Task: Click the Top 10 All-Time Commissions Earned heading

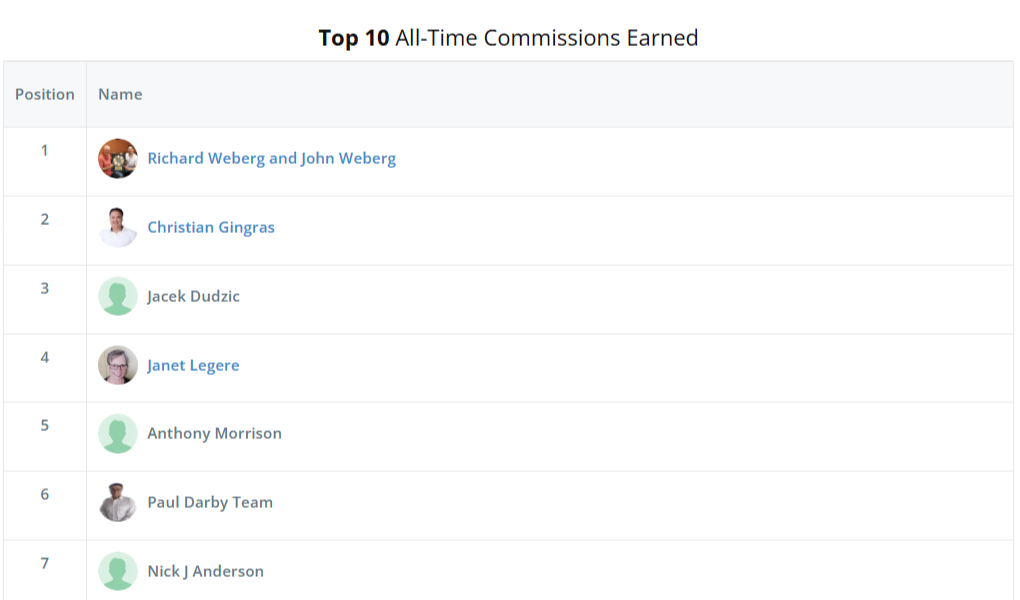Action: (x=508, y=38)
